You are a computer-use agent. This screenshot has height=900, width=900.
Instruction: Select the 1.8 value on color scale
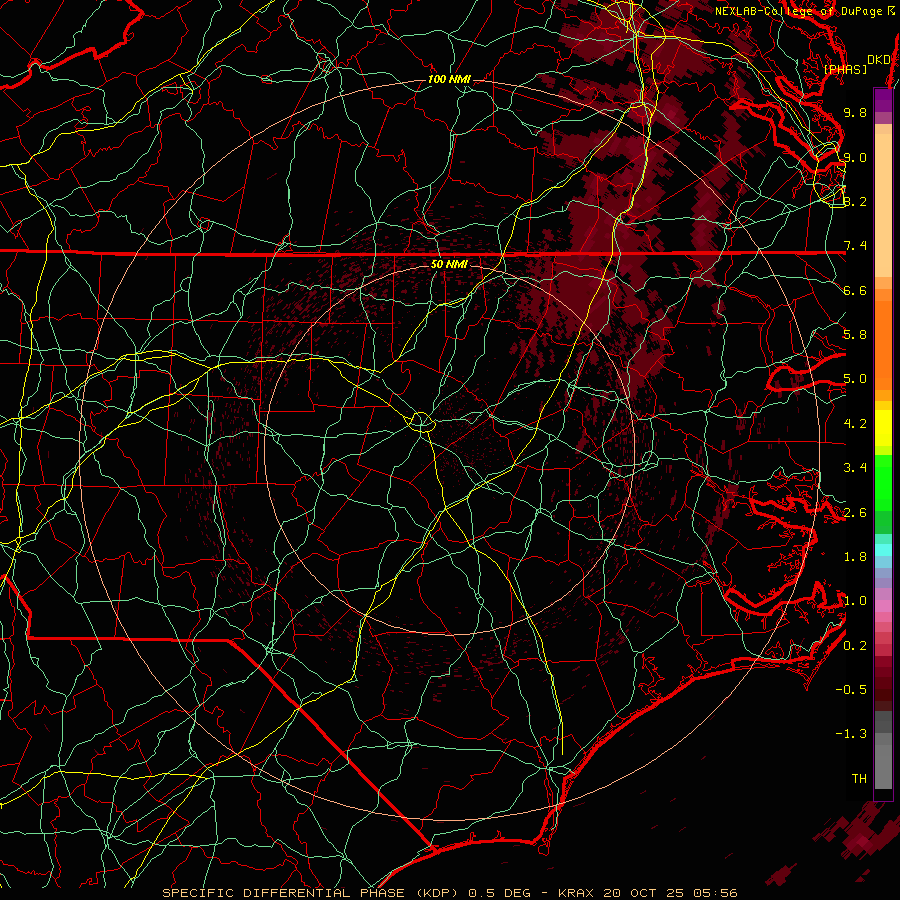(855, 557)
